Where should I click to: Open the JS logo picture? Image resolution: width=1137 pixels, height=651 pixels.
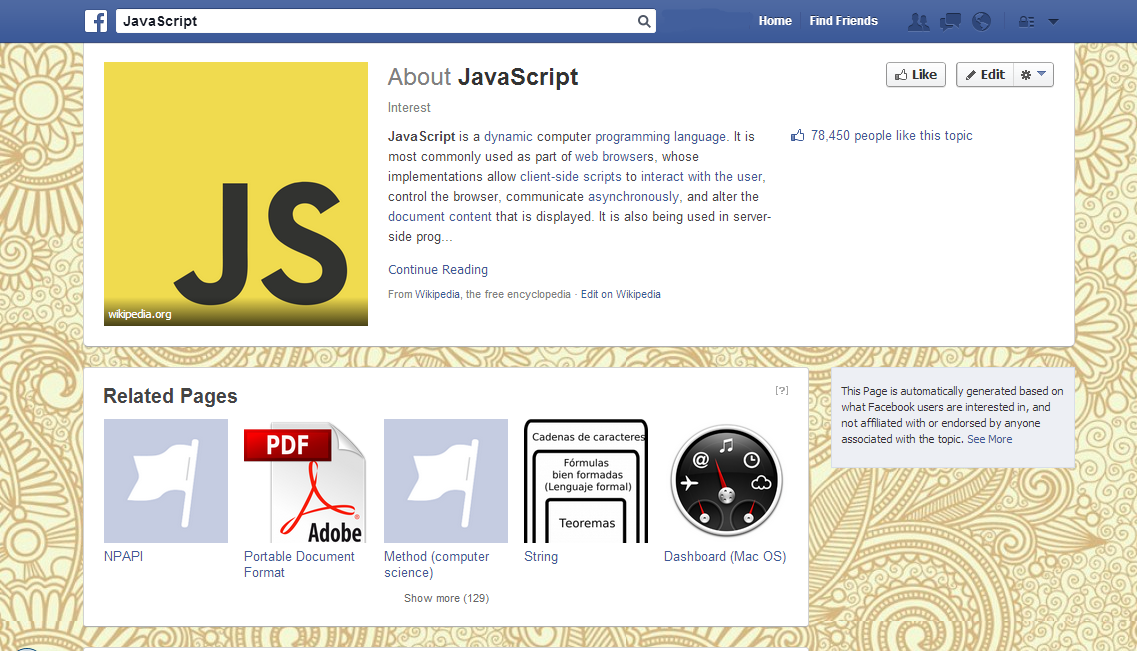(x=236, y=194)
